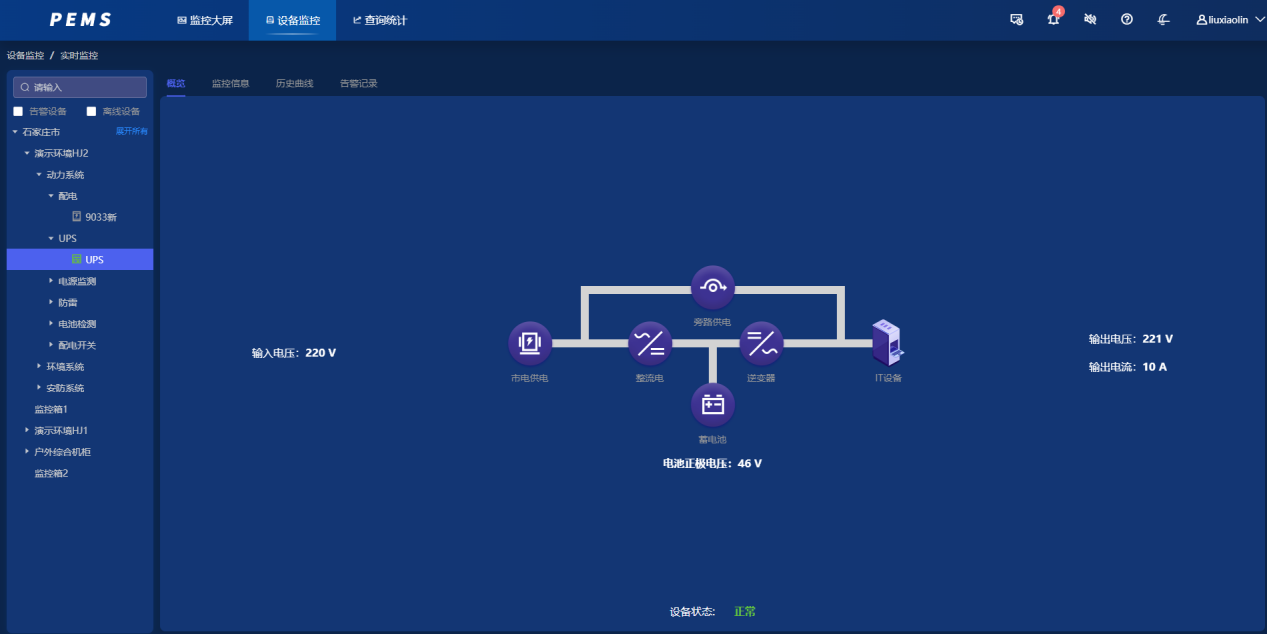Collapse the 动力系统 tree node
This screenshot has width=1267, height=634.
click(x=39, y=175)
